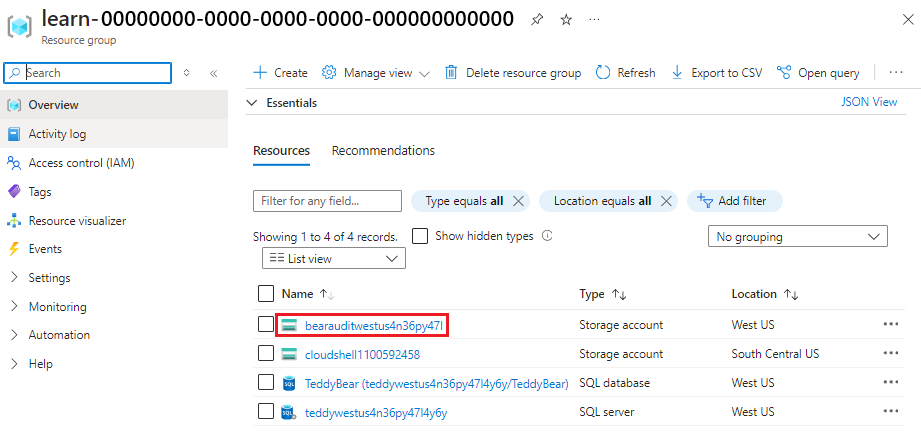
Task: Open the List view dropdown
Action: [x=334, y=259]
